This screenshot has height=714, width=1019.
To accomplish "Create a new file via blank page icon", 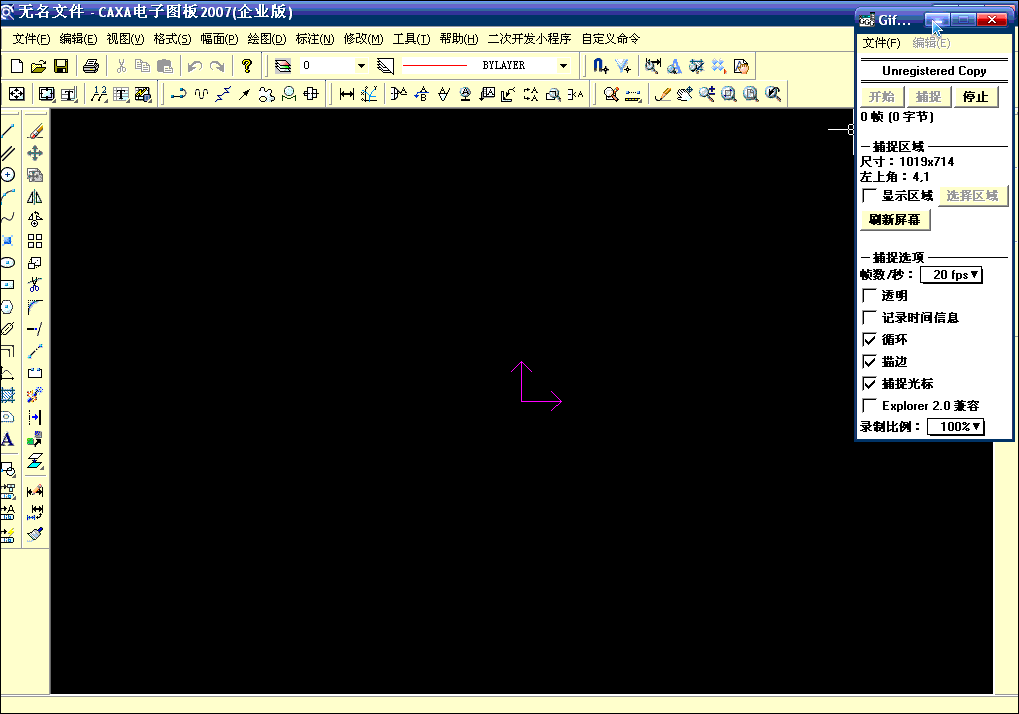I will (17, 66).
